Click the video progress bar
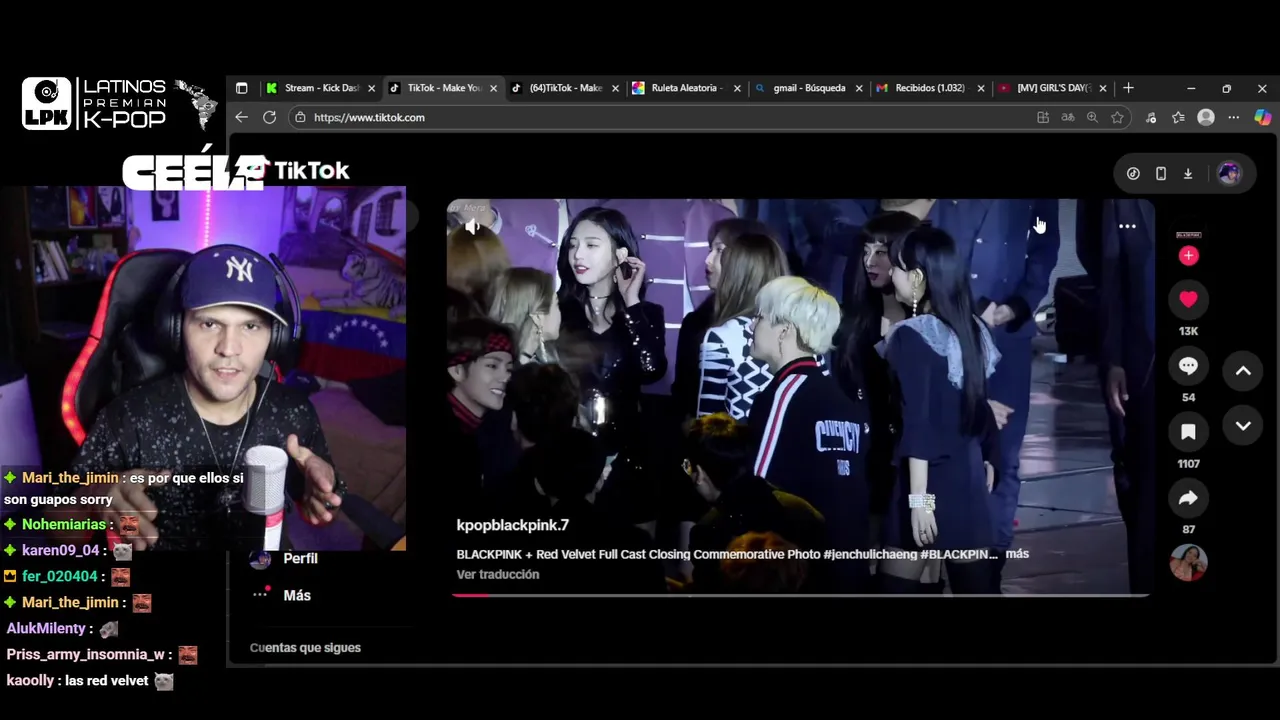This screenshot has height=720, width=1280. 800,594
